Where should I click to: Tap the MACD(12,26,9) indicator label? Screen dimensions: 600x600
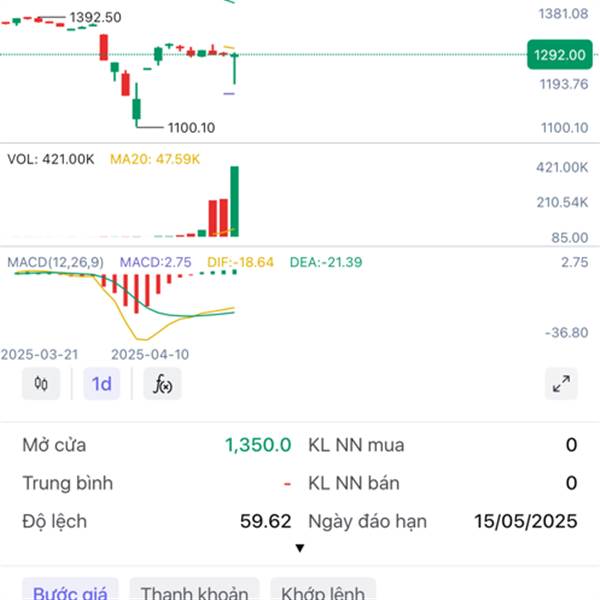(x=55, y=262)
